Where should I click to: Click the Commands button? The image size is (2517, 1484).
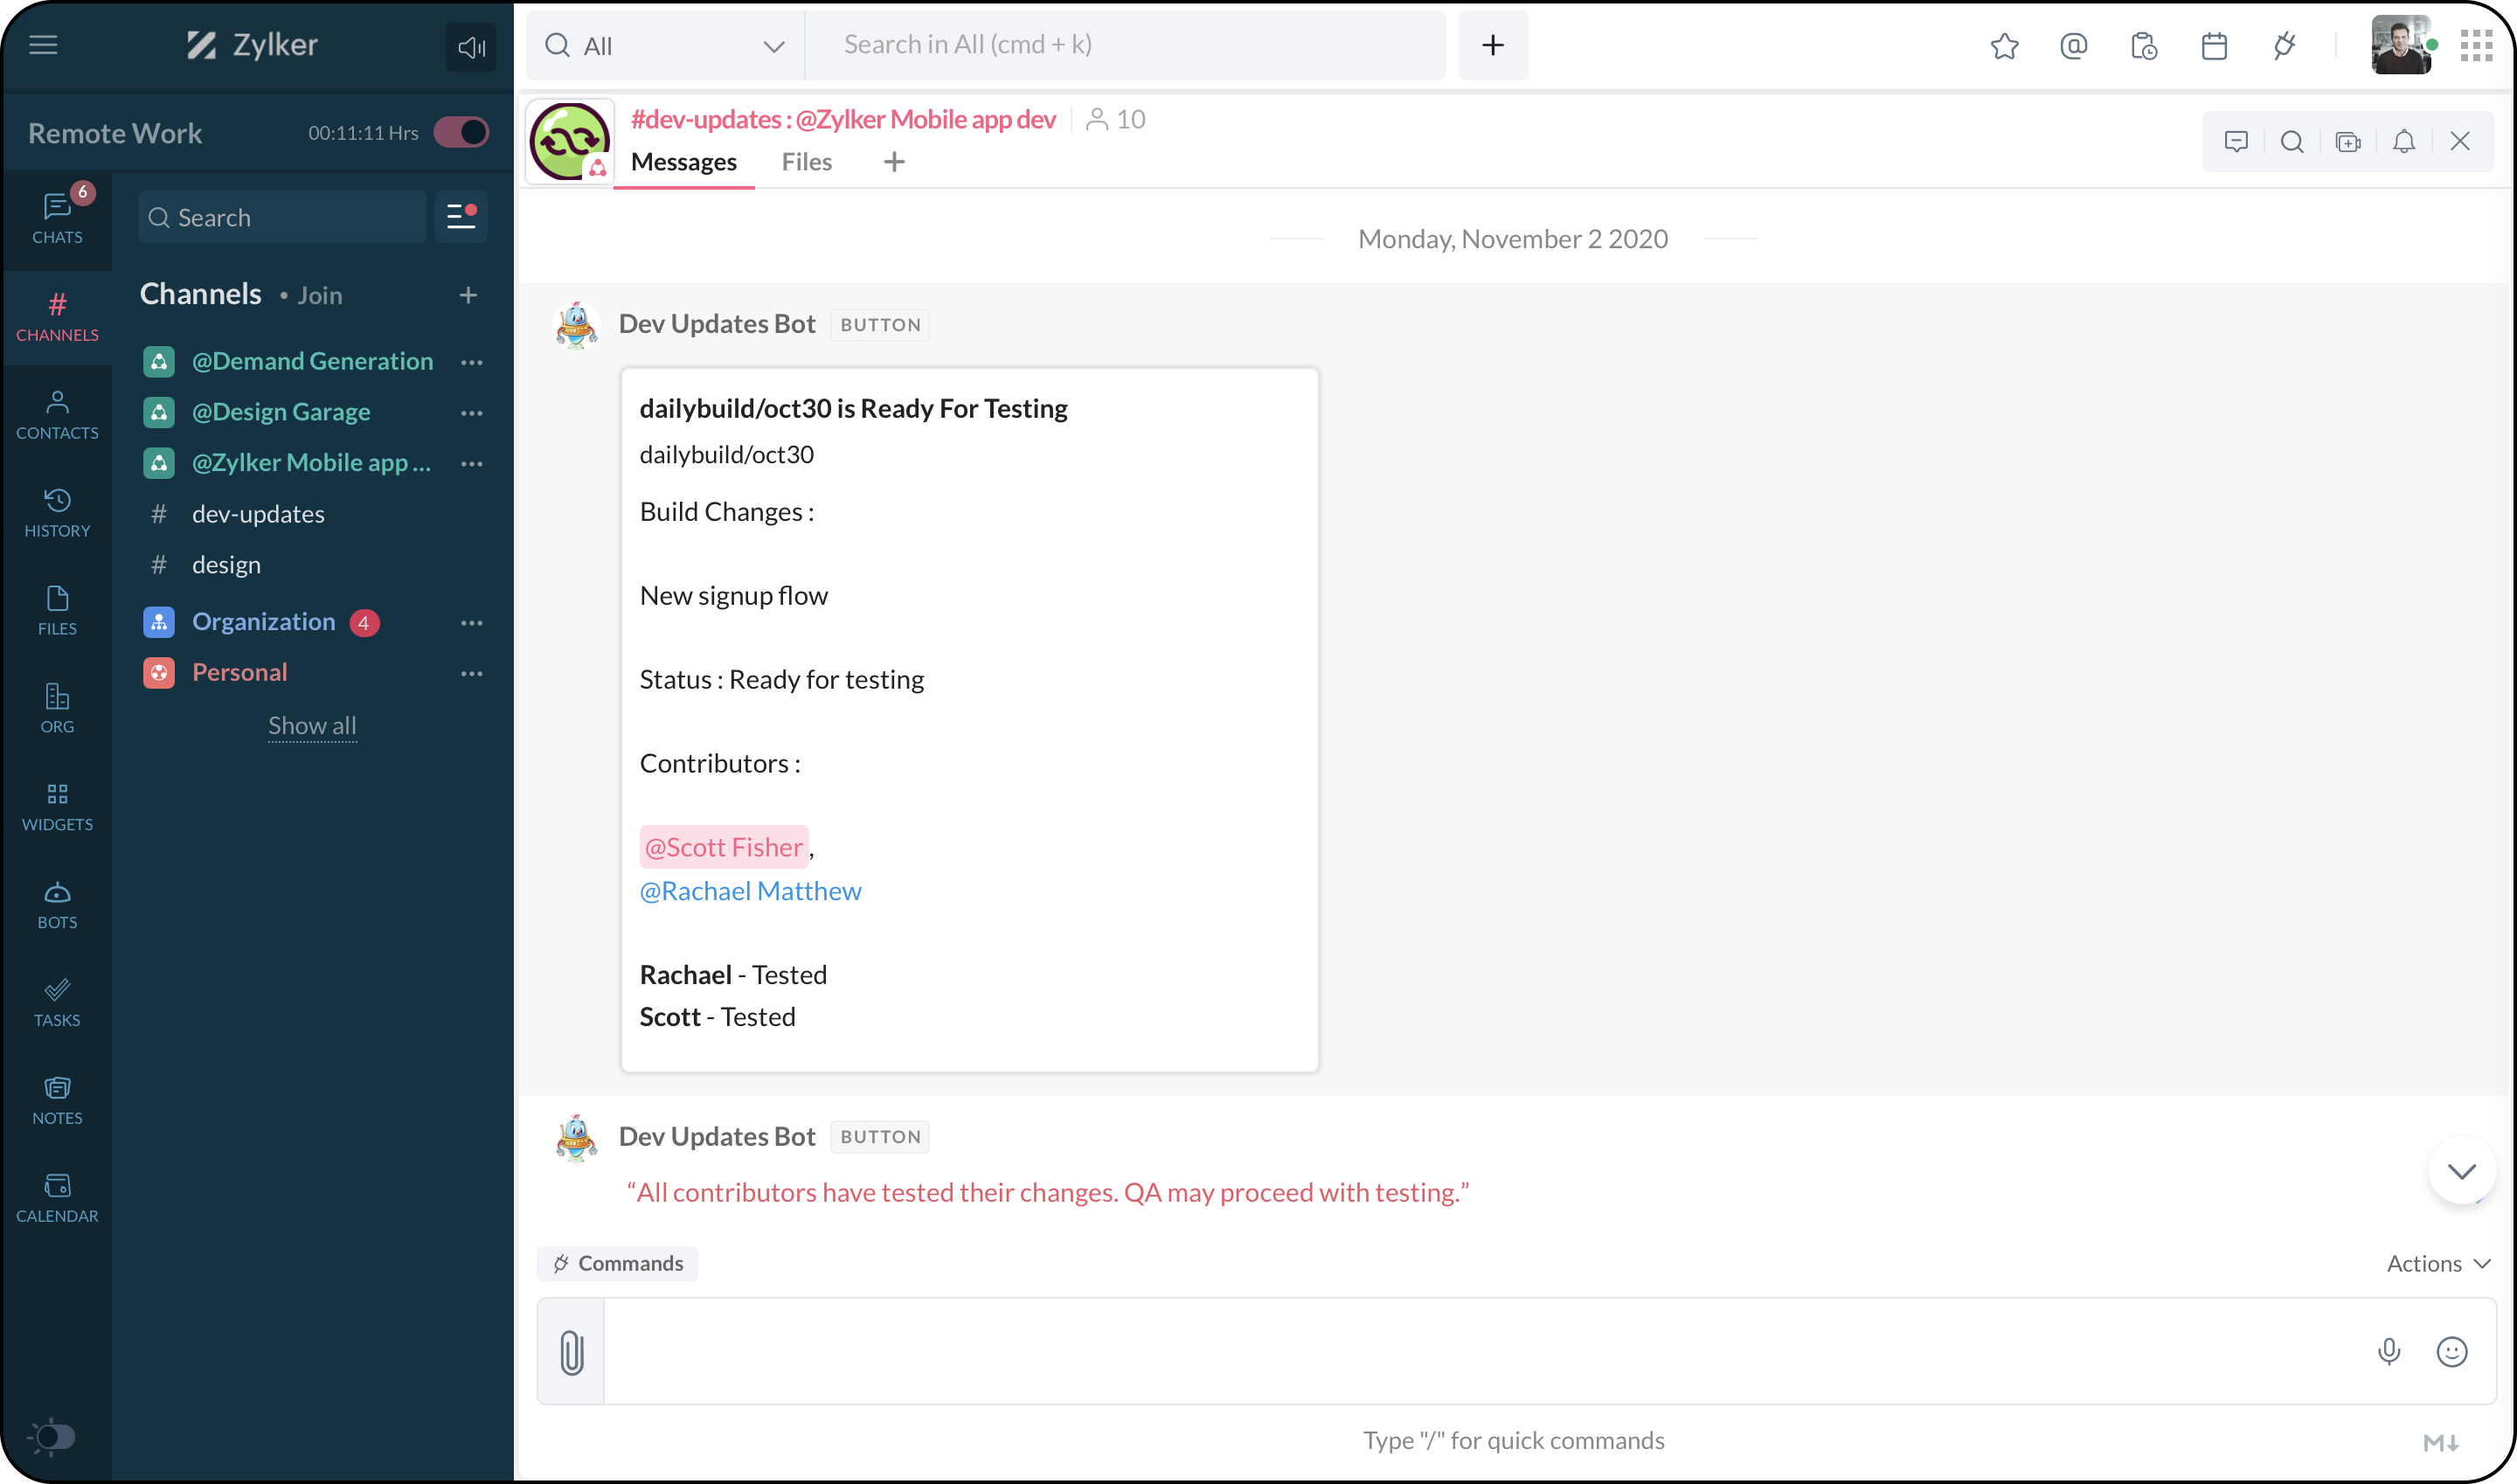point(618,1264)
